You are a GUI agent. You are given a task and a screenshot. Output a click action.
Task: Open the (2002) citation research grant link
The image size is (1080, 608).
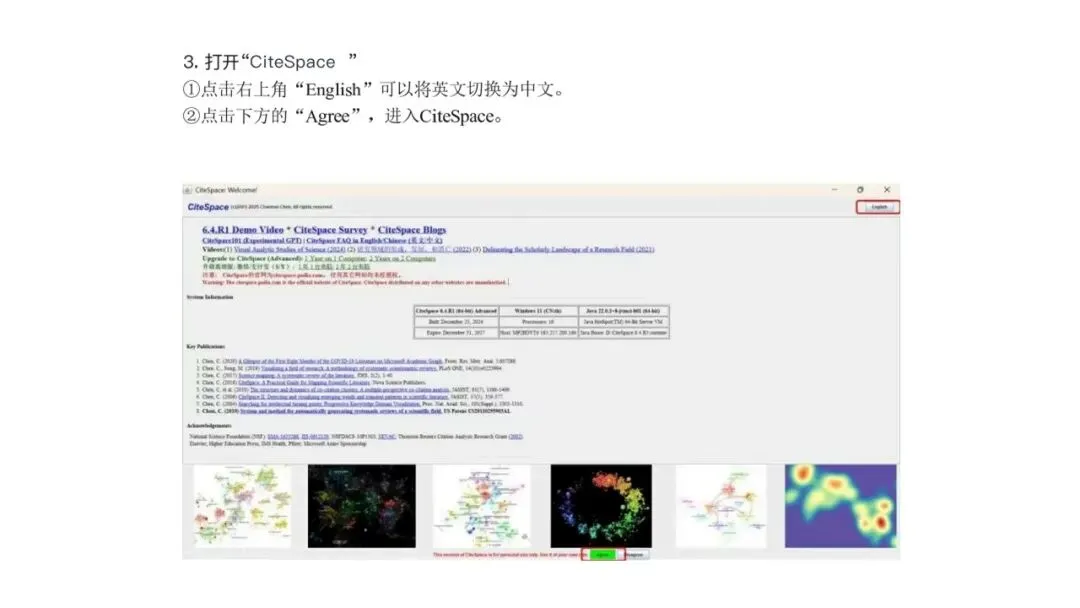[x=515, y=437]
